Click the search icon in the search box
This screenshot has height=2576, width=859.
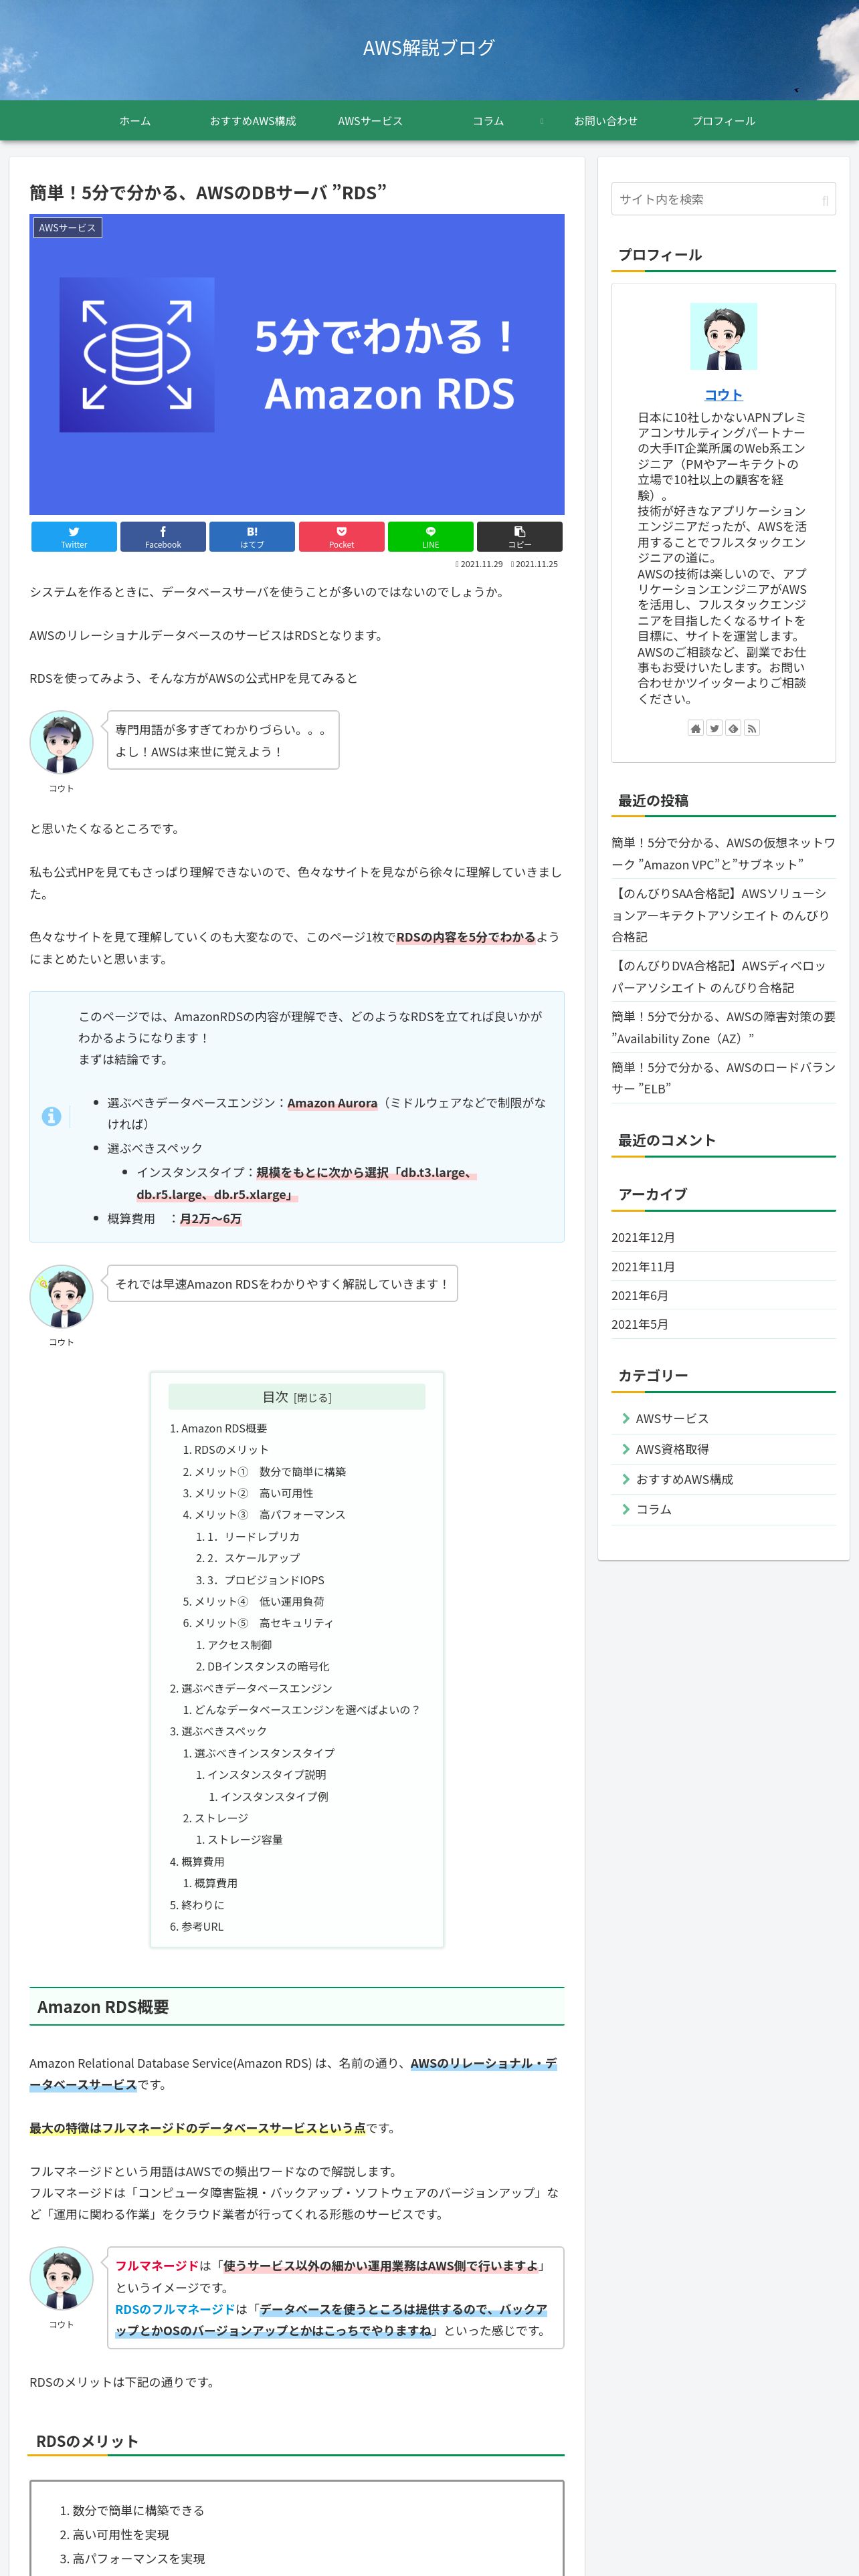click(825, 200)
